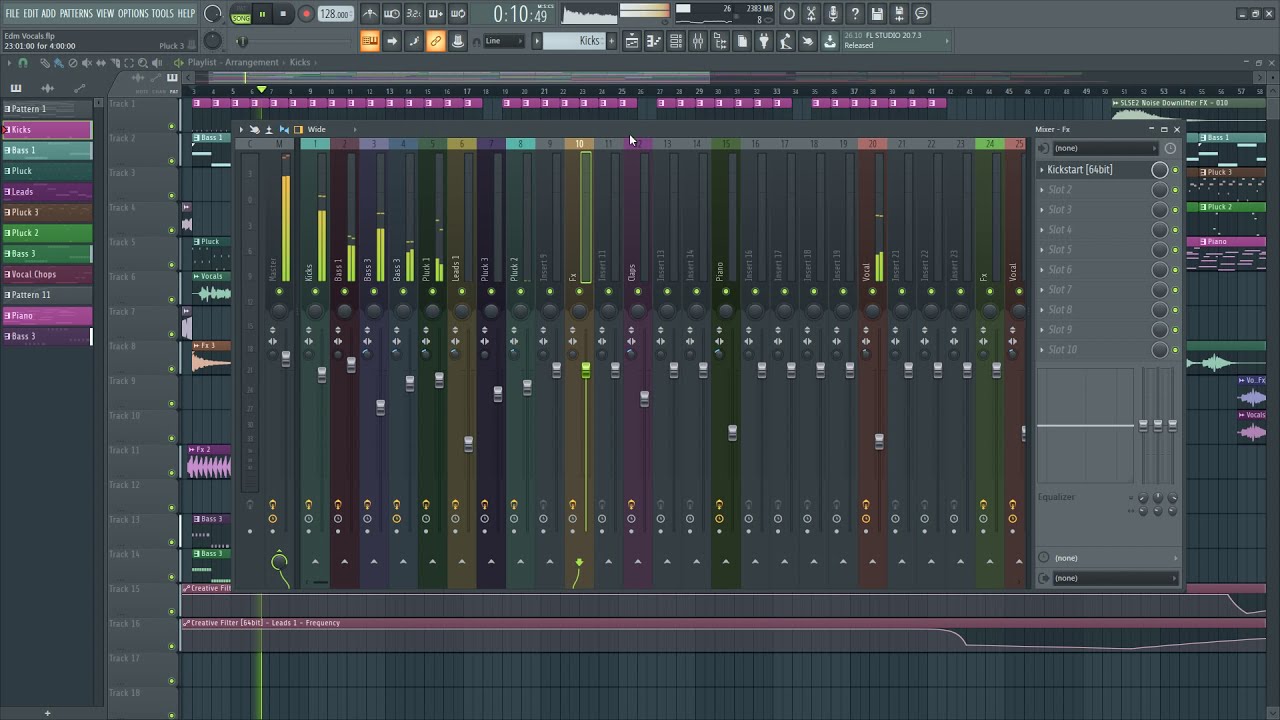Click the main volume knob in top toolbar
The width and height of the screenshot is (1280, 720).
(x=212, y=14)
